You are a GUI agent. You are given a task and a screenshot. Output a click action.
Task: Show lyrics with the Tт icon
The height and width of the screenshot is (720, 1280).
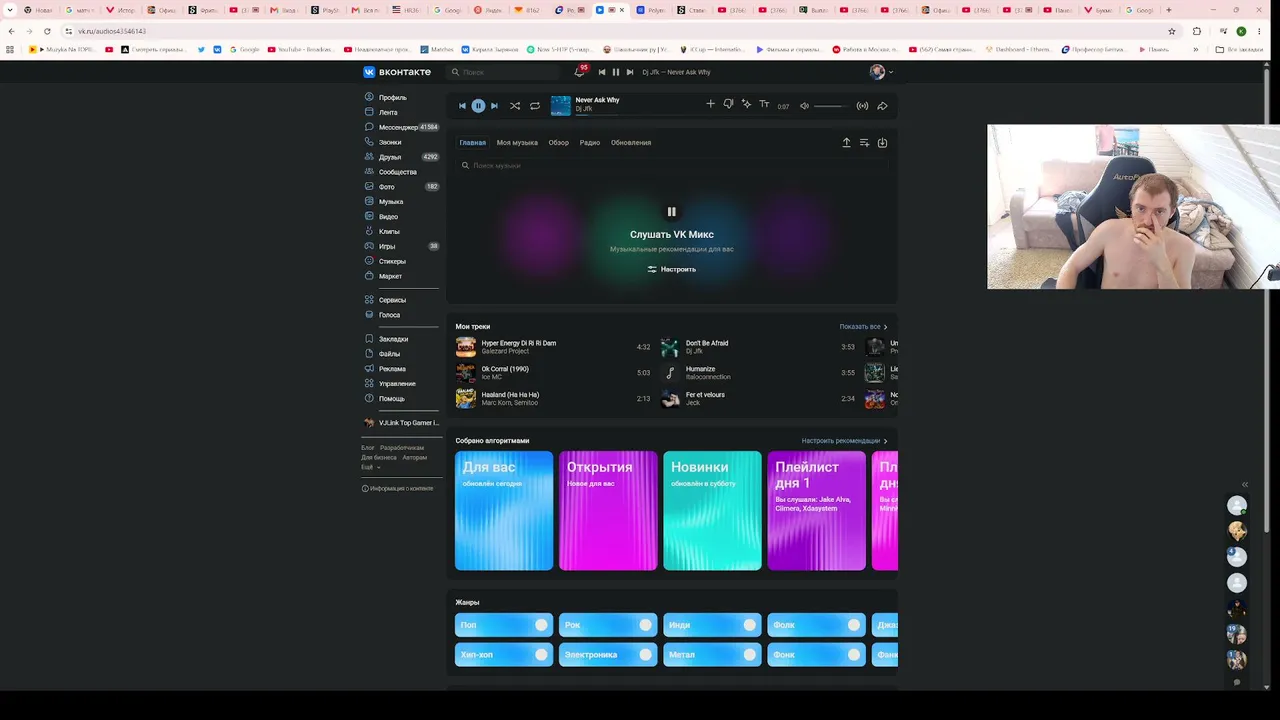[764, 104]
